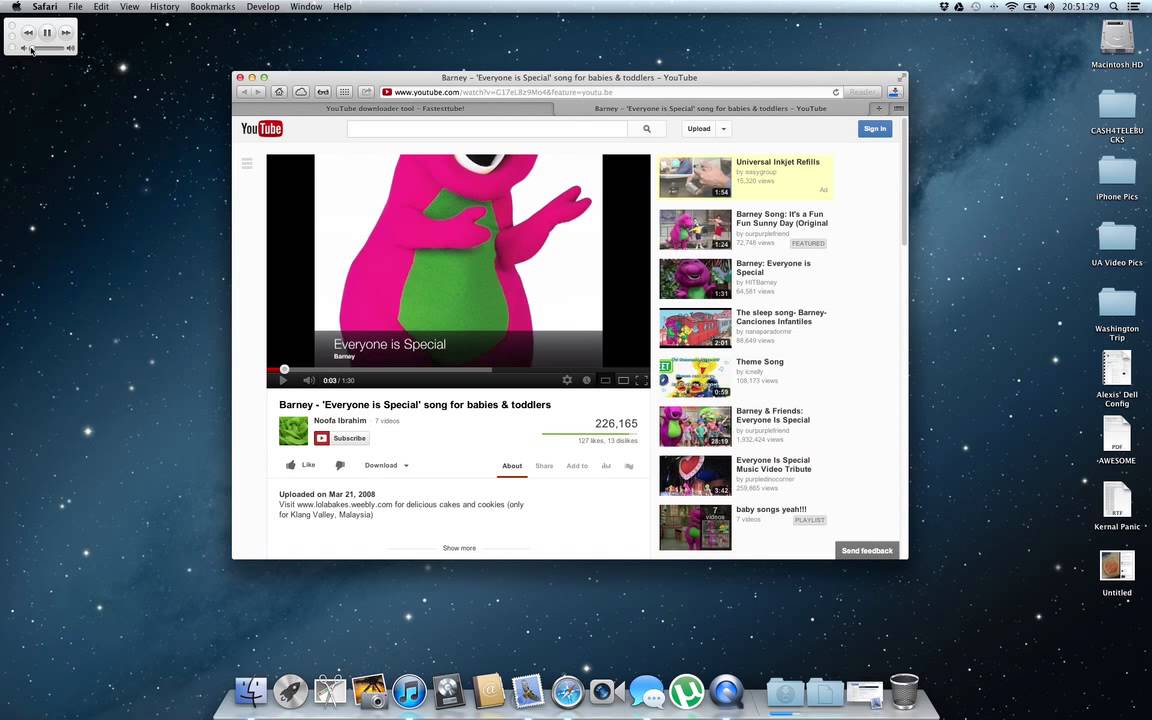Click the report flag icon
Screen dimensions: 1152x720
629,466
